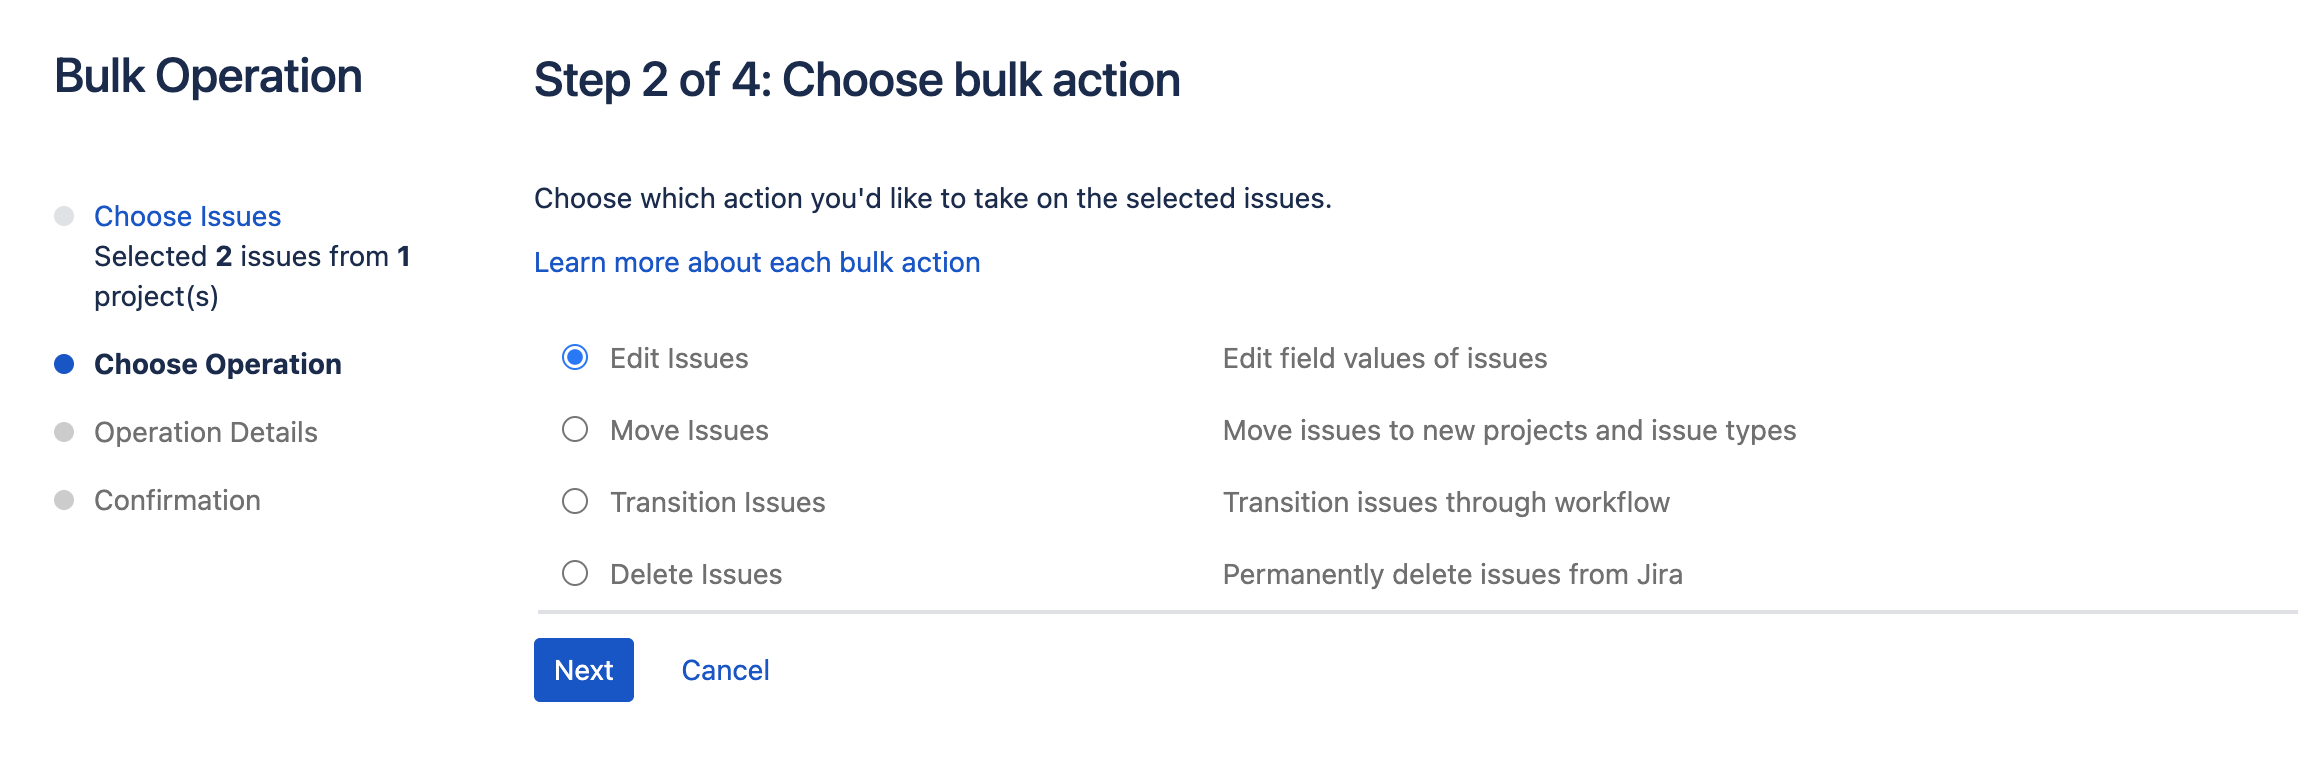Click the Delete Issues label text
The image size is (2298, 778).
pos(695,574)
